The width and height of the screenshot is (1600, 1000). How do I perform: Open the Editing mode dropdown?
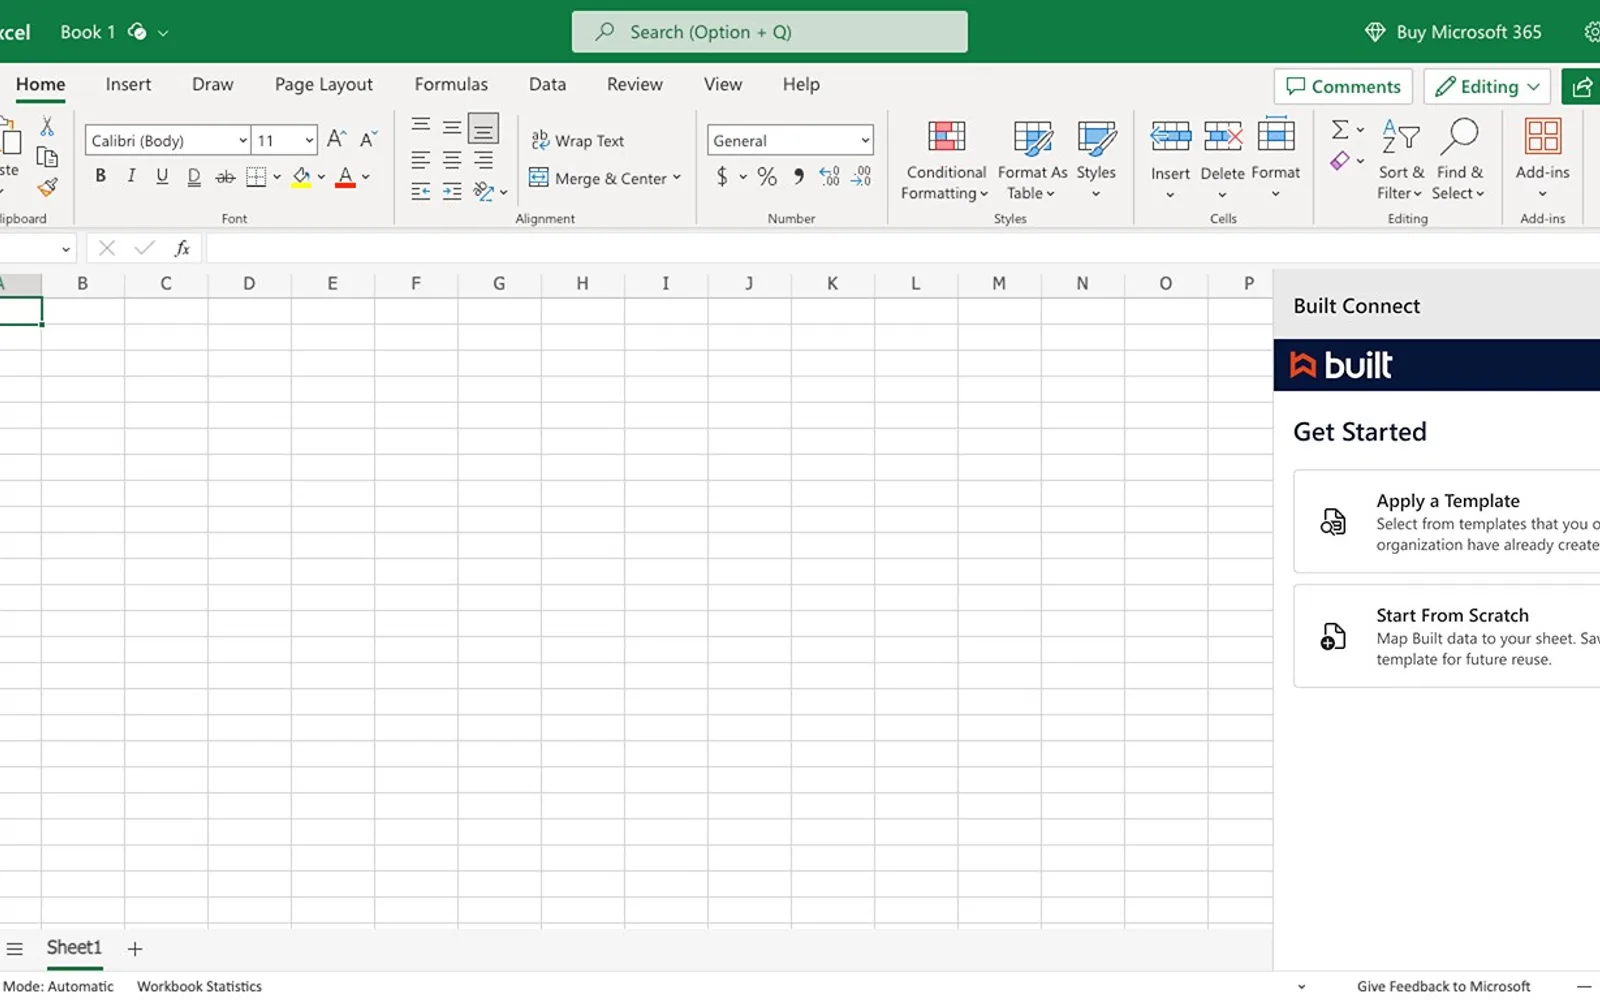tap(1487, 86)
